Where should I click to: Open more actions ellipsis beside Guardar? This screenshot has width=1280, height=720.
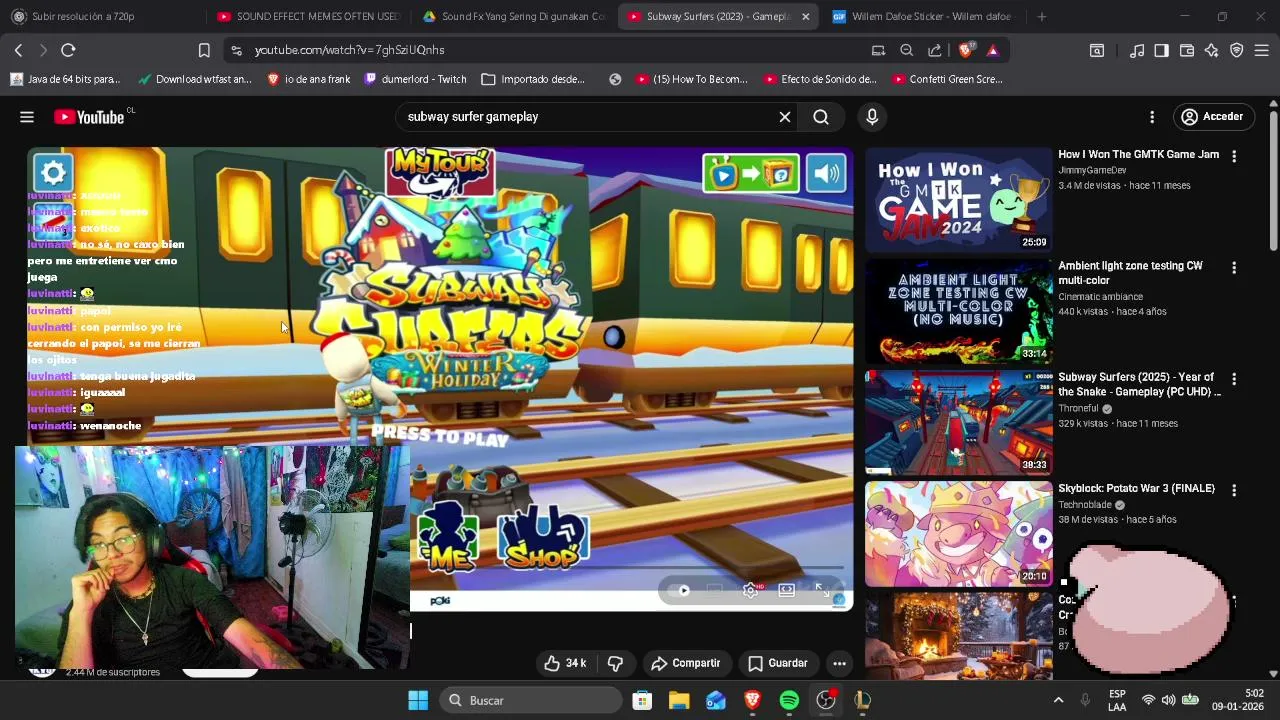[840, 663]
